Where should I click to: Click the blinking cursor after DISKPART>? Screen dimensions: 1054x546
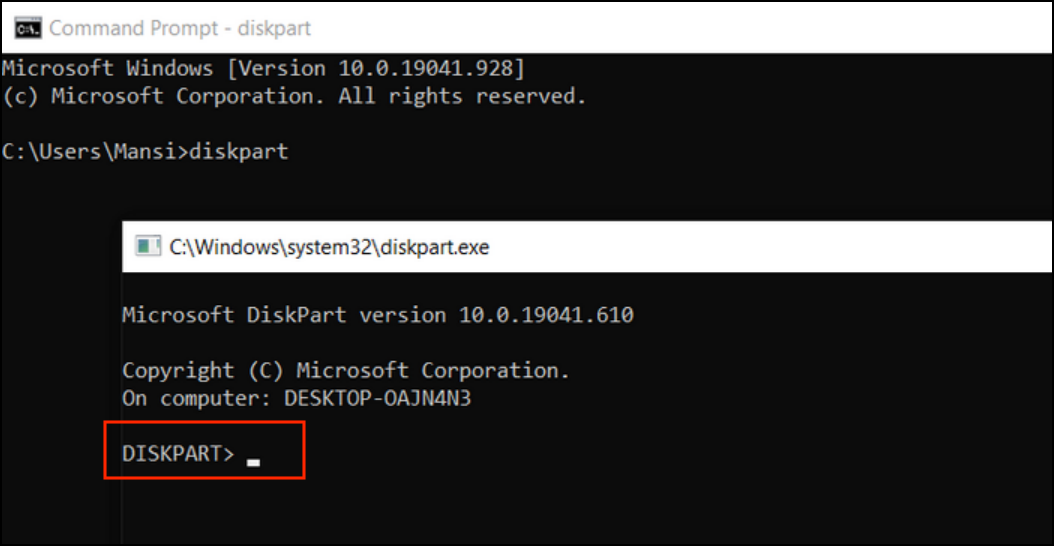[254, 461]
